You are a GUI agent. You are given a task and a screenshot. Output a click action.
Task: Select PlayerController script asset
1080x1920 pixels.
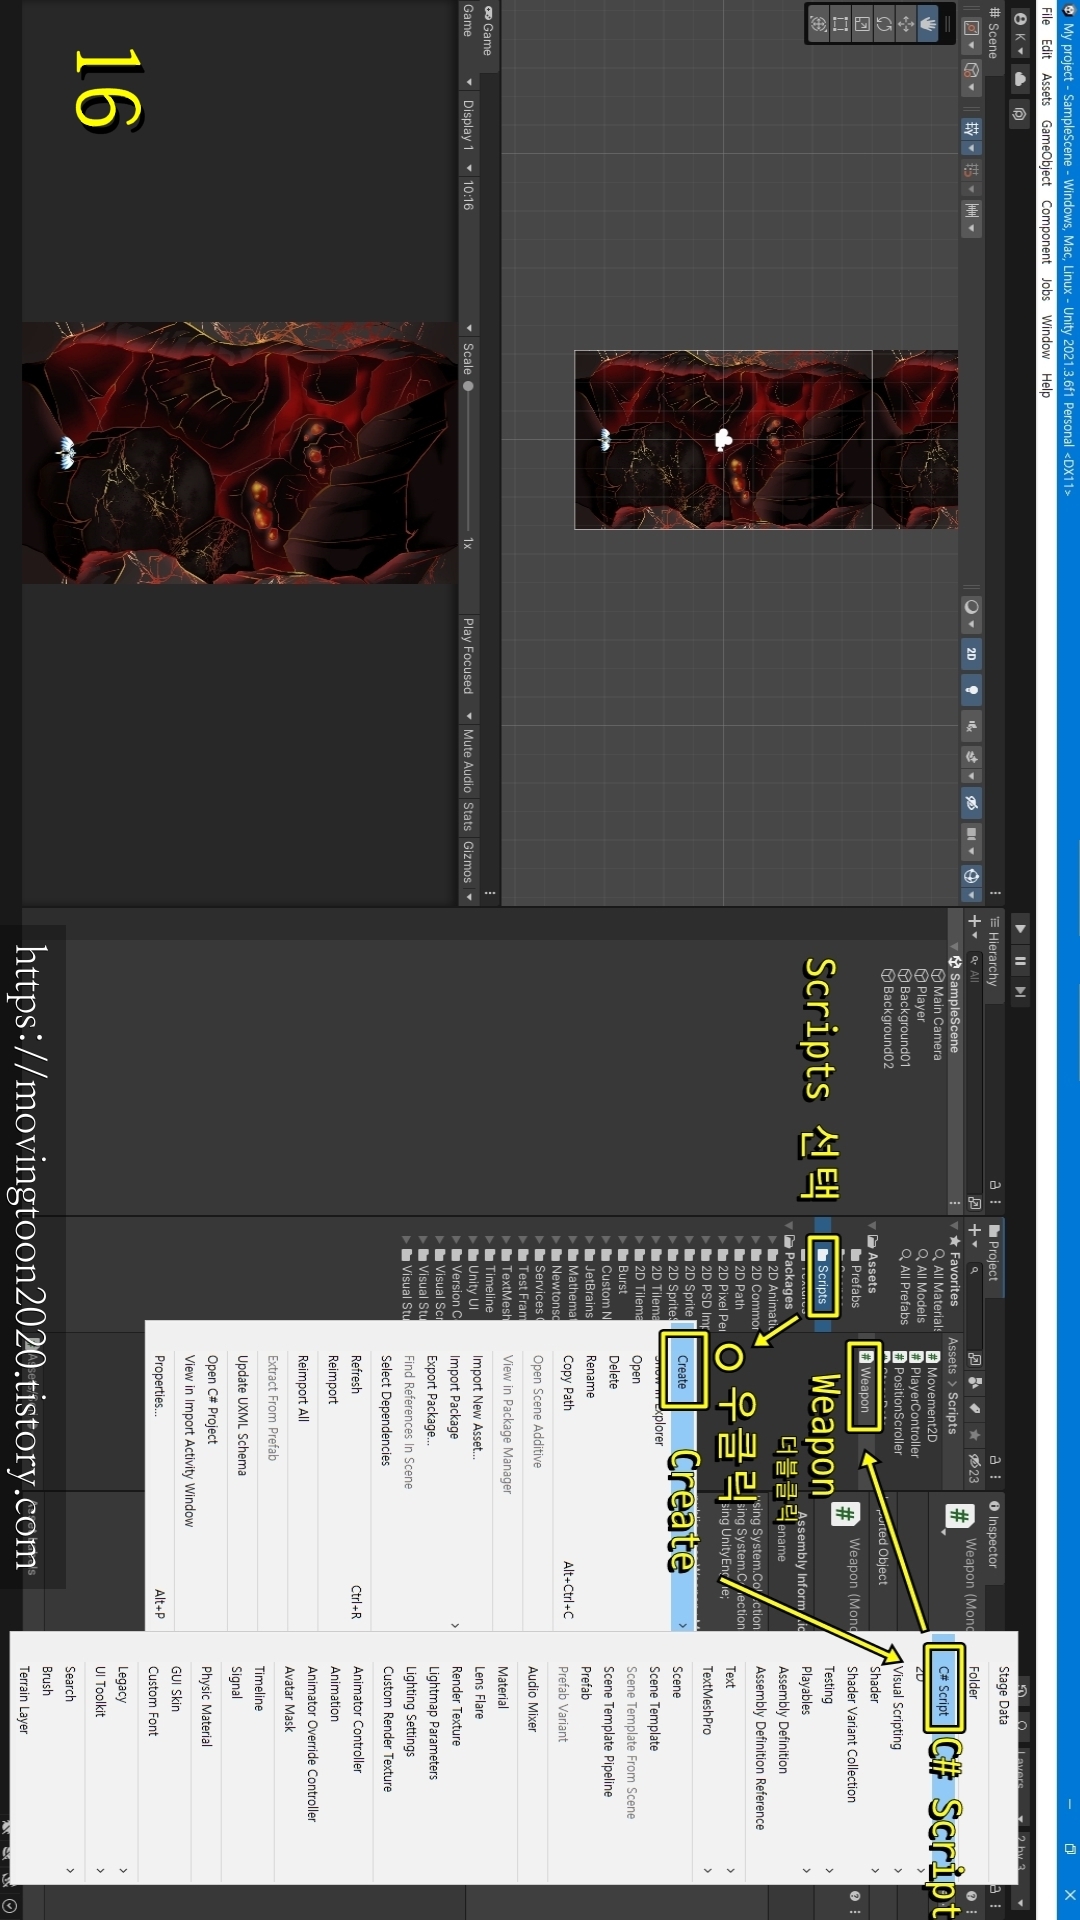914,1406
